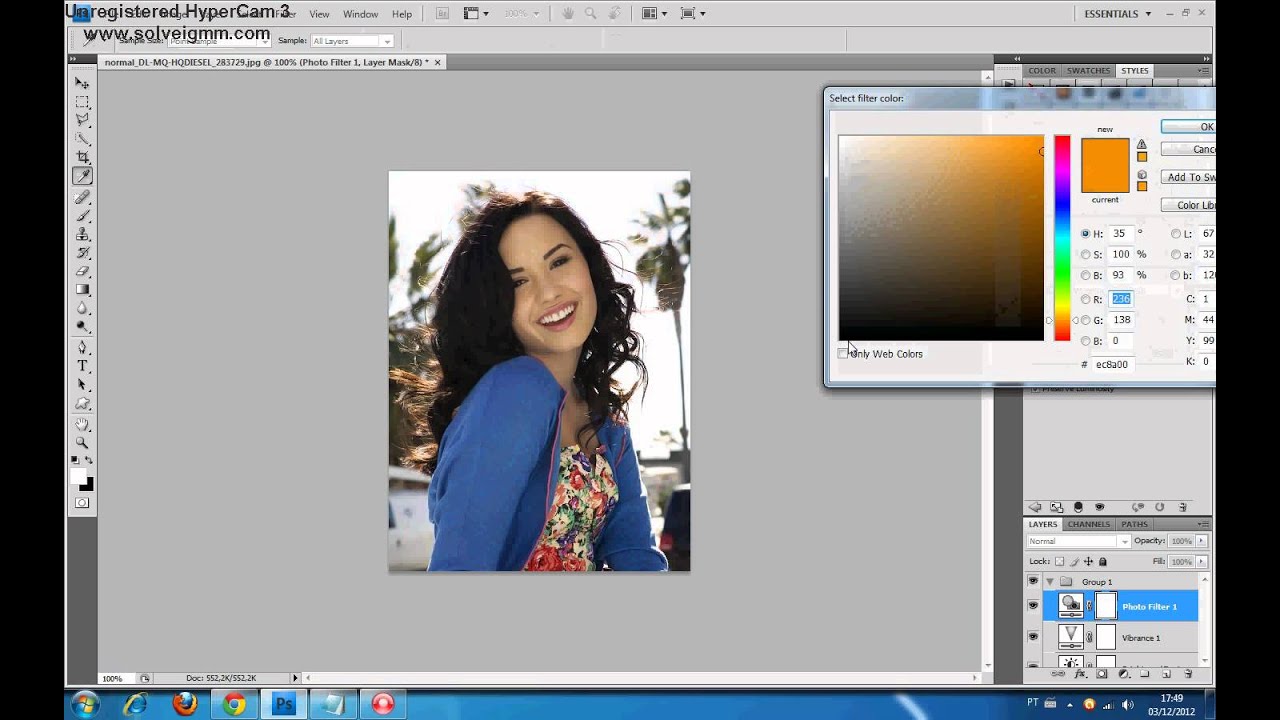1280x720 pixels.
Task: Create new adjustment layer icon
Action: (x=1123, y=675)
